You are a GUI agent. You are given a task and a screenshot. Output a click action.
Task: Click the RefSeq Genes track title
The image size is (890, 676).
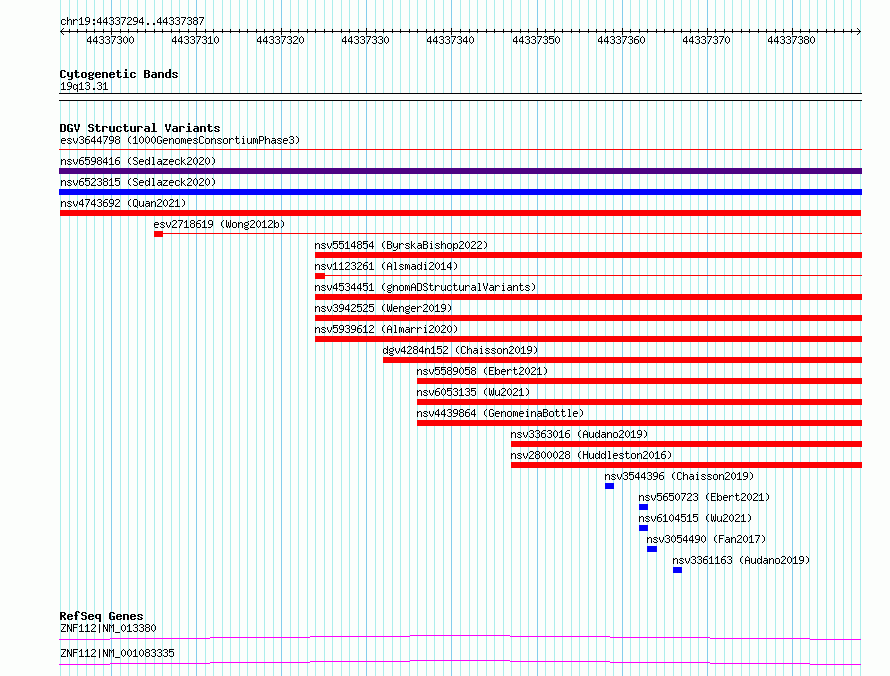(x=101, y=616)
